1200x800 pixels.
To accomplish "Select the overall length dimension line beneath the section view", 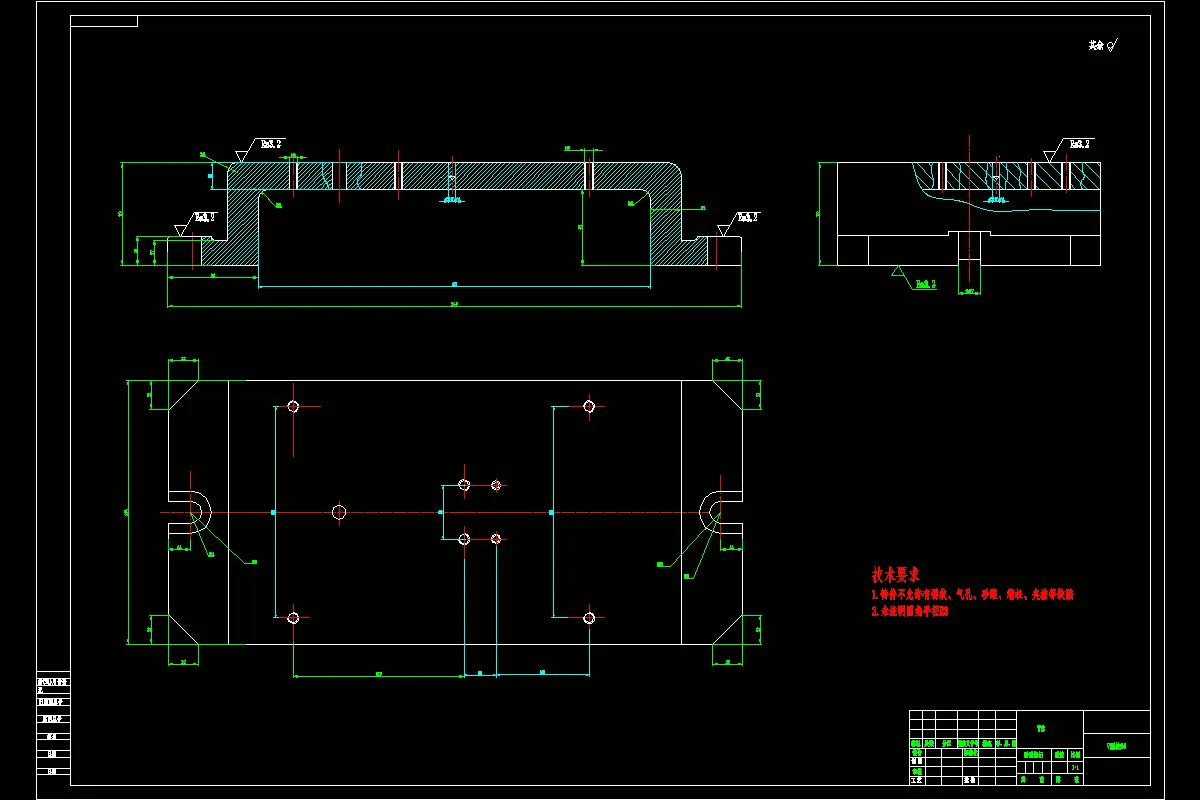I will pos(454,307).
